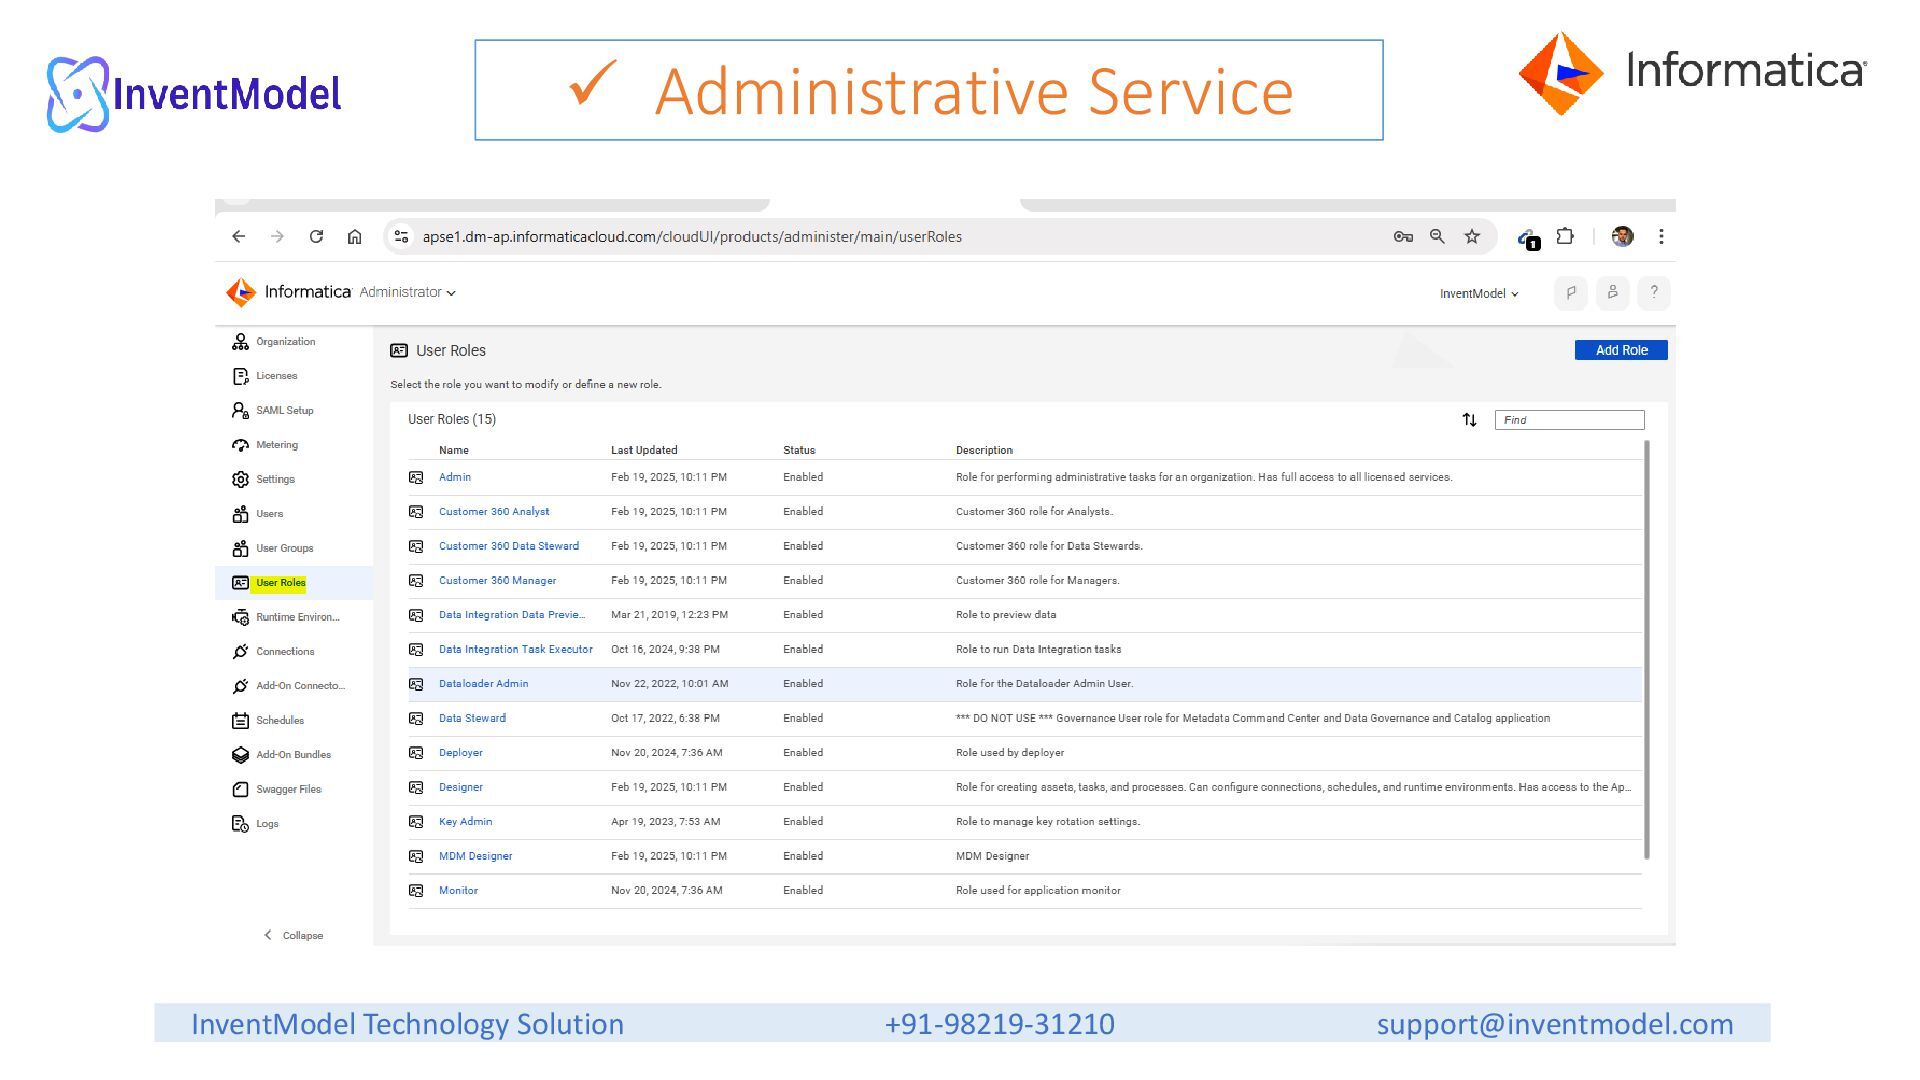Click in the Find search field
This screenshot has width=1920, height=1080.
pyautogui.click(x=1569, y=420)
